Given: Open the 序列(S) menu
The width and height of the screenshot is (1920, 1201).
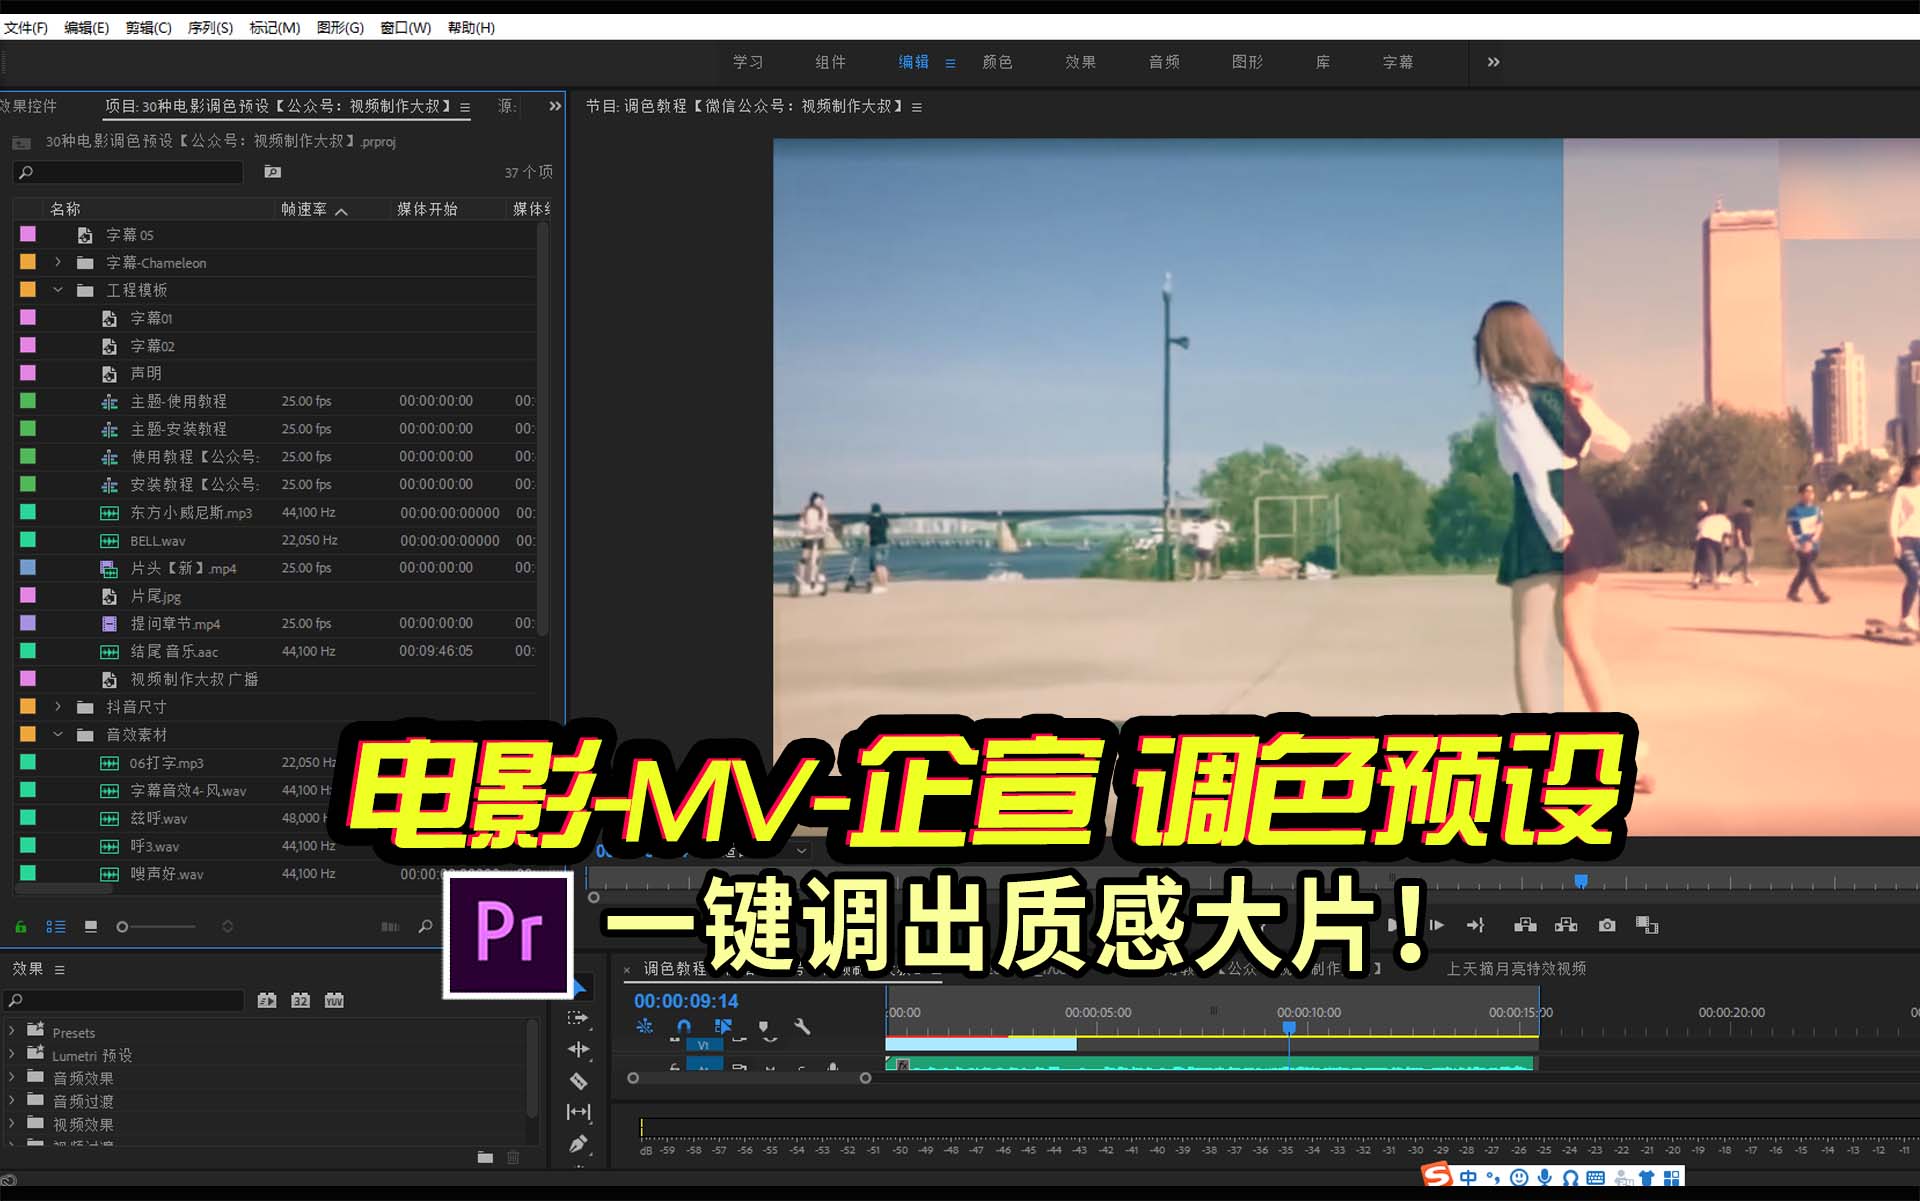Looking at the screenshot, I should (210, 27).
